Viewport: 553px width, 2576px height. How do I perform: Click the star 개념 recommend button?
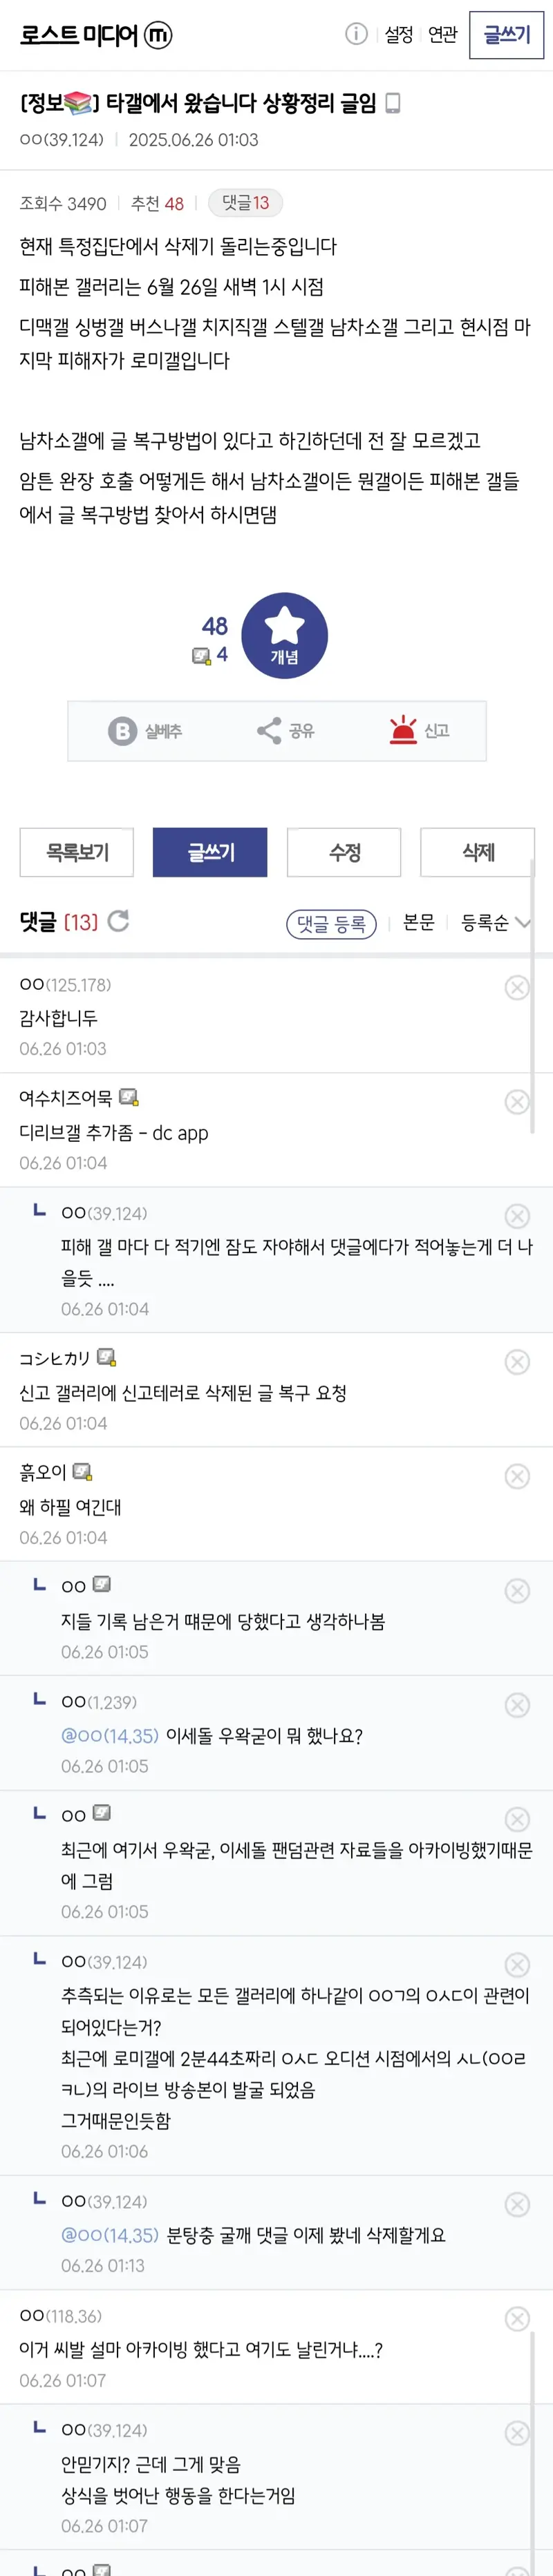(x=285, y=635)
